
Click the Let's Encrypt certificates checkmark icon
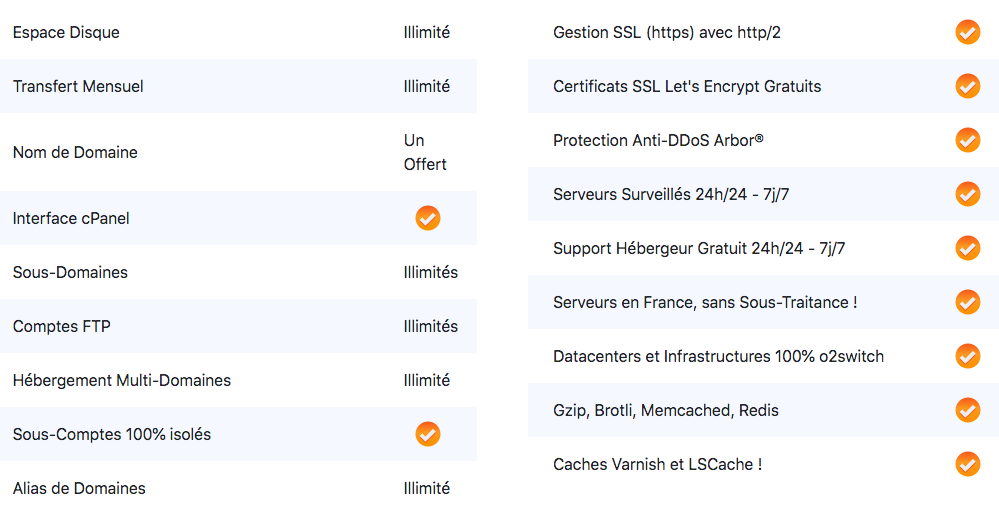967,86
